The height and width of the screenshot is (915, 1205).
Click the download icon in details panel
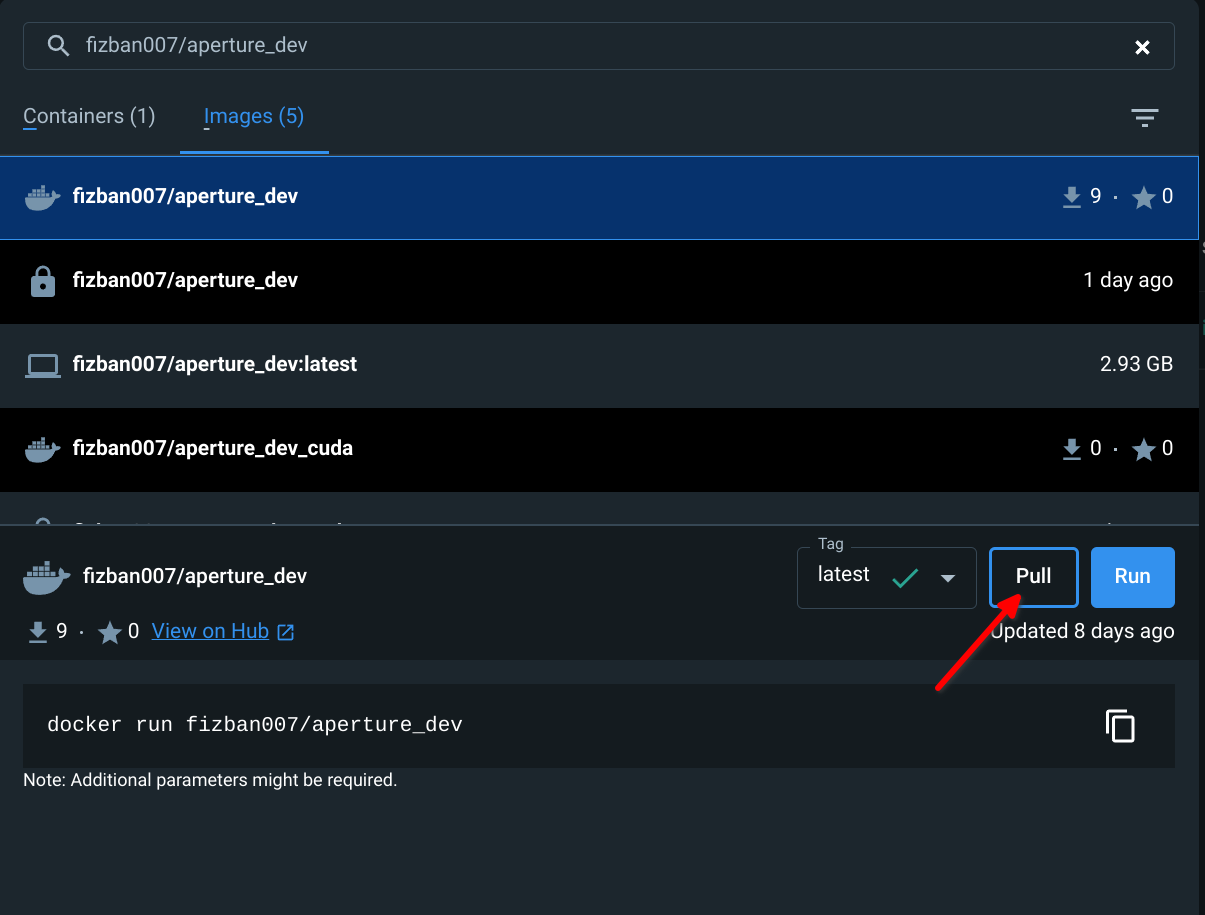tap(38, 632)
